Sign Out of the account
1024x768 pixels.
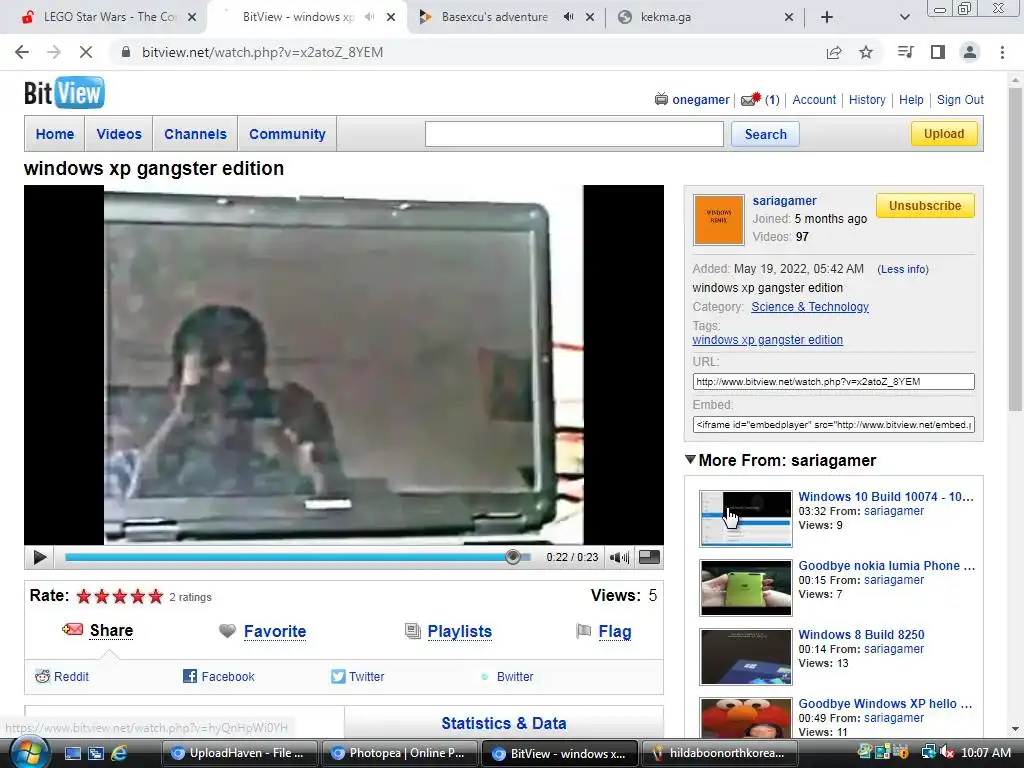(960, 99)
